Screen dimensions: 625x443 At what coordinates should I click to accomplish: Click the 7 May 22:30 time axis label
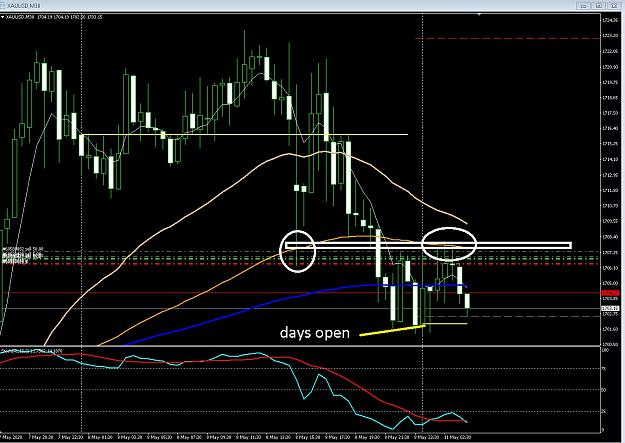tap(69, 437)
